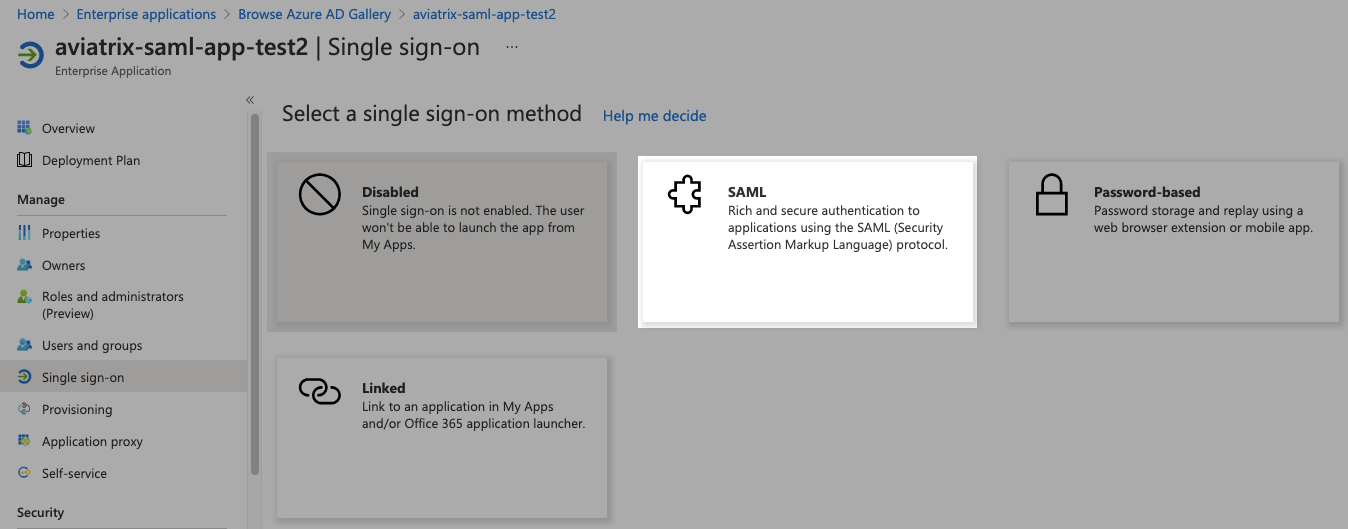
Task: Click the SAML puzzle piece icon
Action: [x=685, y=194]
